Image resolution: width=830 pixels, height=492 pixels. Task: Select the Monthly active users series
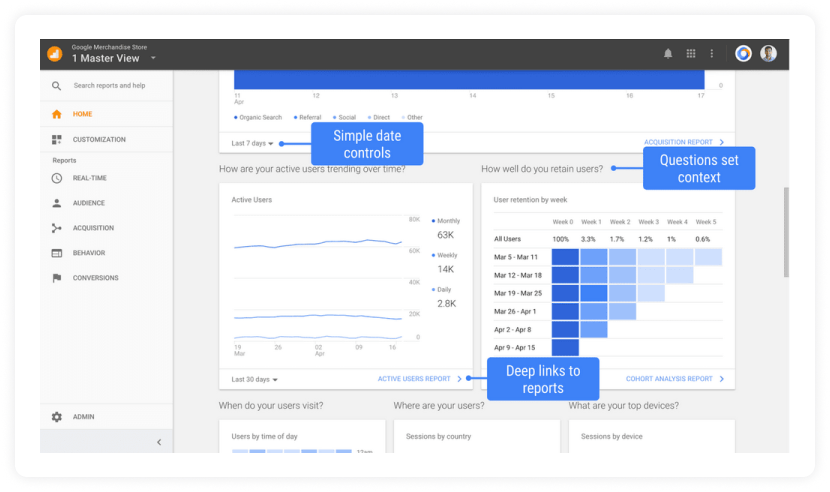446,221
